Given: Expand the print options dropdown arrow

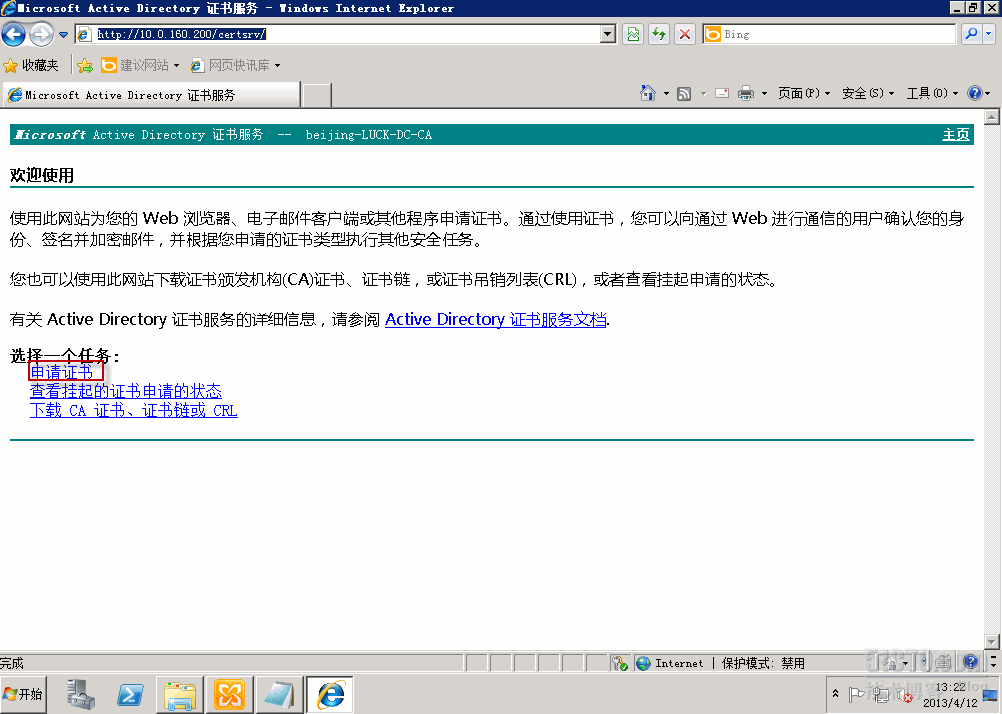Looking at the screenshot, I should pos(764,94).
